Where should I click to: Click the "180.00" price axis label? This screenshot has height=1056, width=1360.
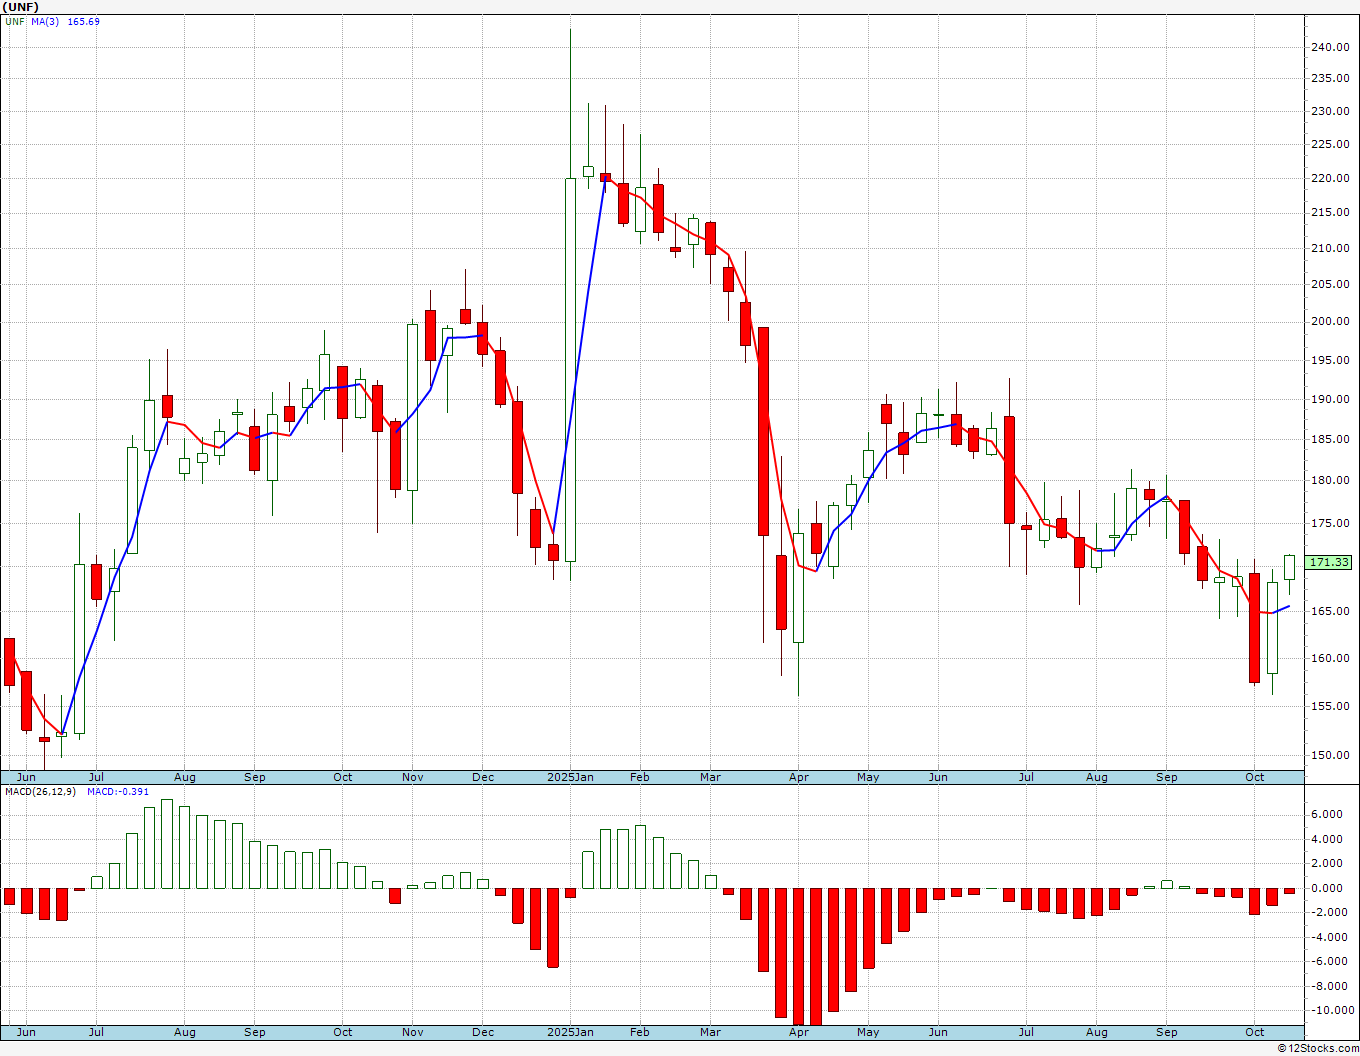1330,481
